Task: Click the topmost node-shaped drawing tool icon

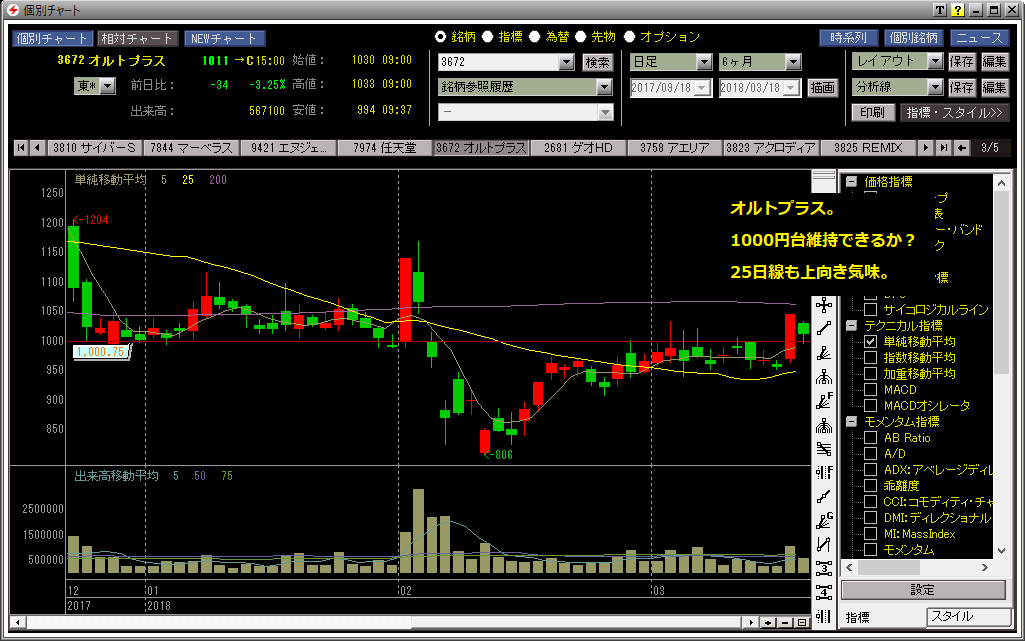Action: click(x=824, y=303)
